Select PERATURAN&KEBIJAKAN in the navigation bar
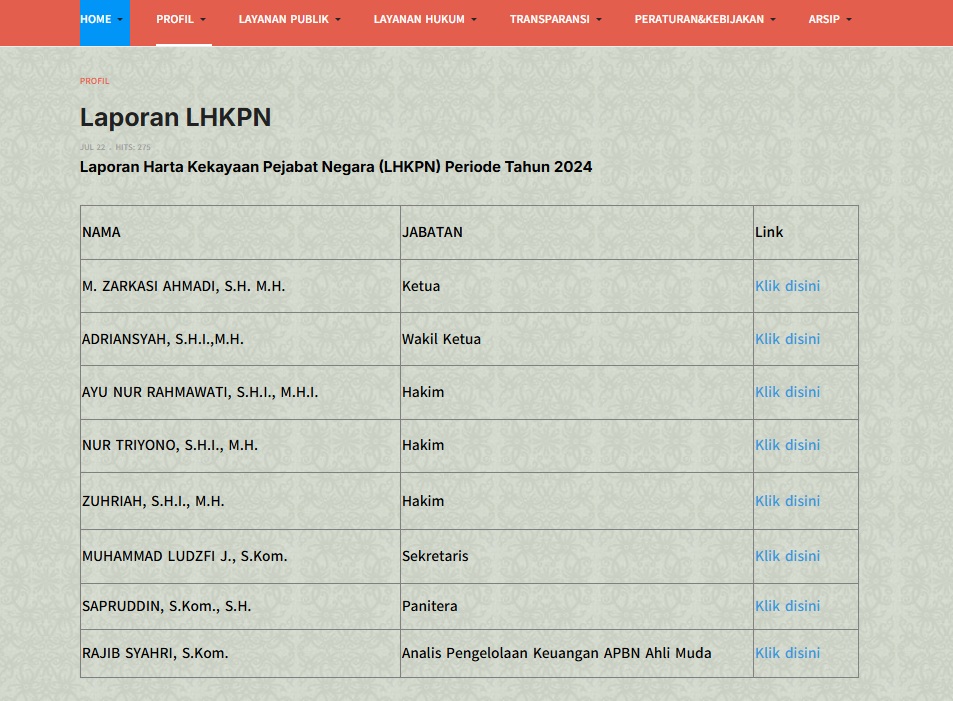The image size is (953, 701). (x=705, y=19)
